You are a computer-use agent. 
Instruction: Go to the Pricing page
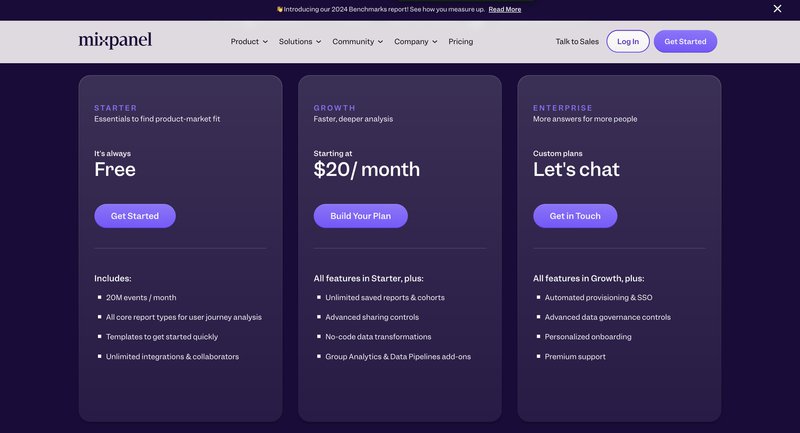pos(461,42)
